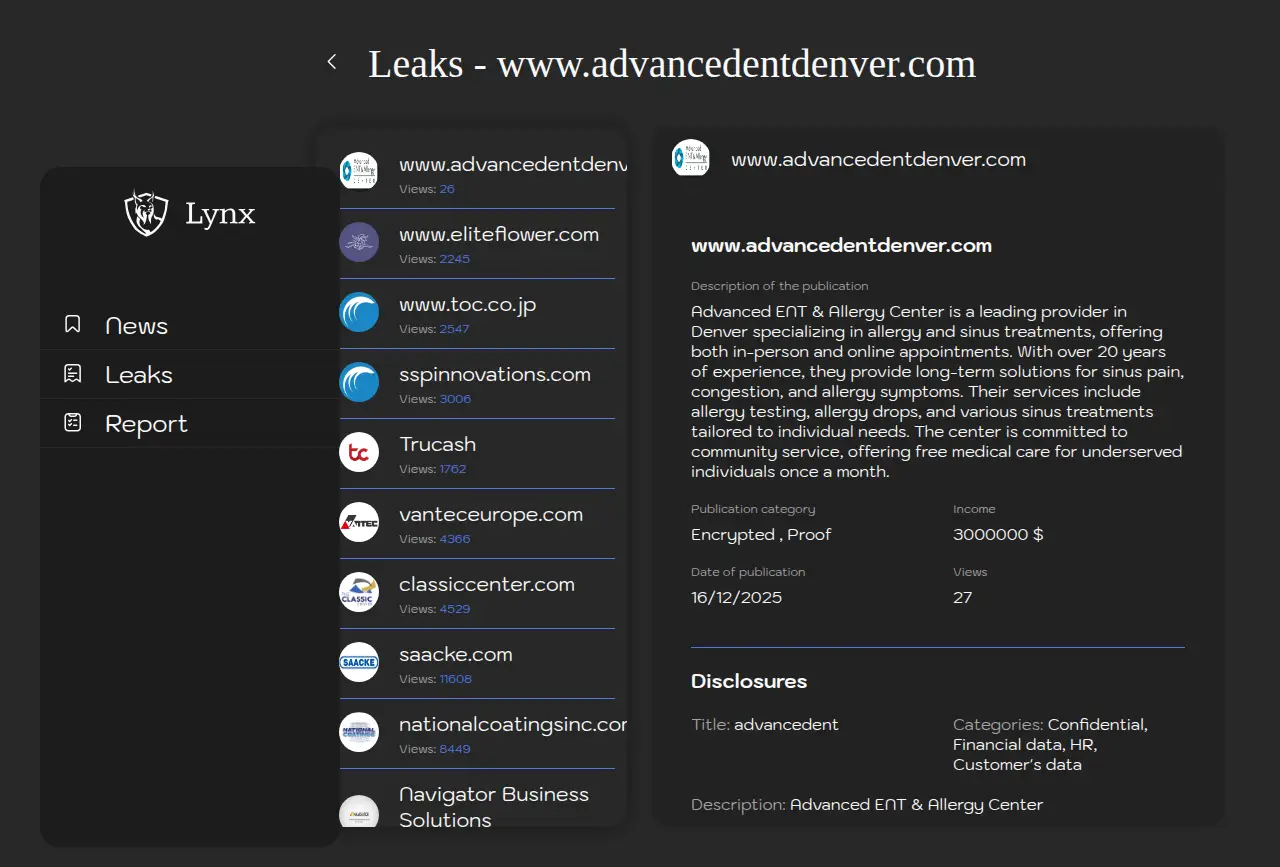The image size is (1280, 867).
Task: Click the Leaks document icon in sidebar
Action: click(72, 374)
